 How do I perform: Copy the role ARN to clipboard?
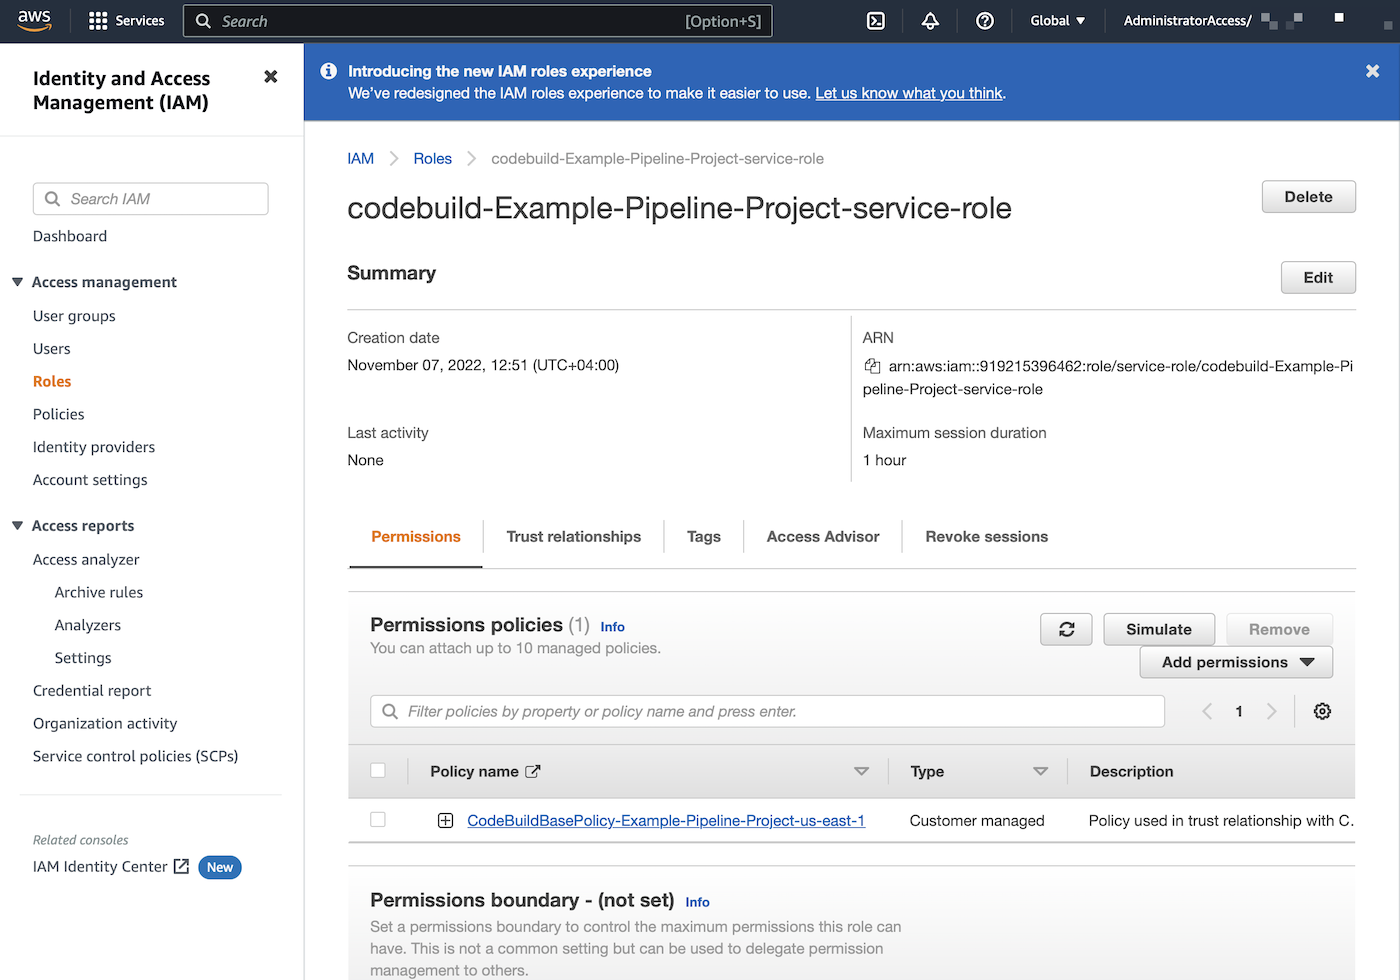(872, 366)
